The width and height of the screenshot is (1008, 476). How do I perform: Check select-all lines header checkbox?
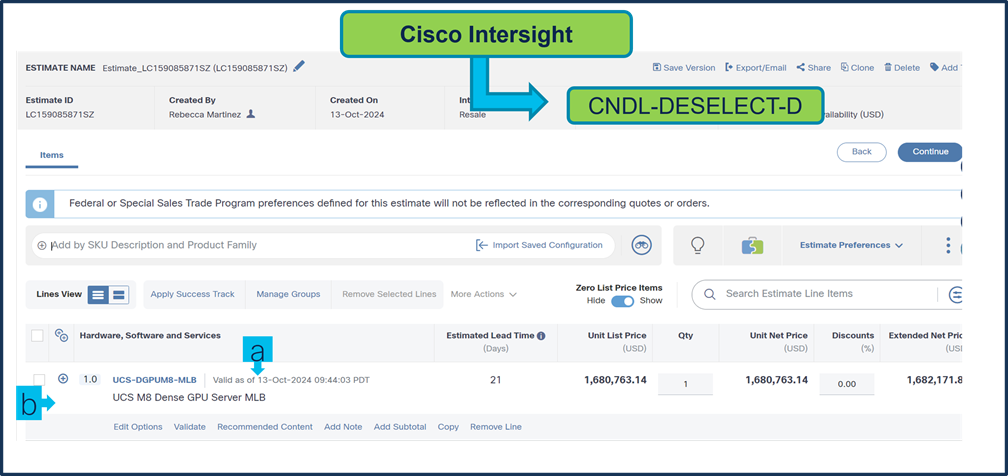coord(37,335)
